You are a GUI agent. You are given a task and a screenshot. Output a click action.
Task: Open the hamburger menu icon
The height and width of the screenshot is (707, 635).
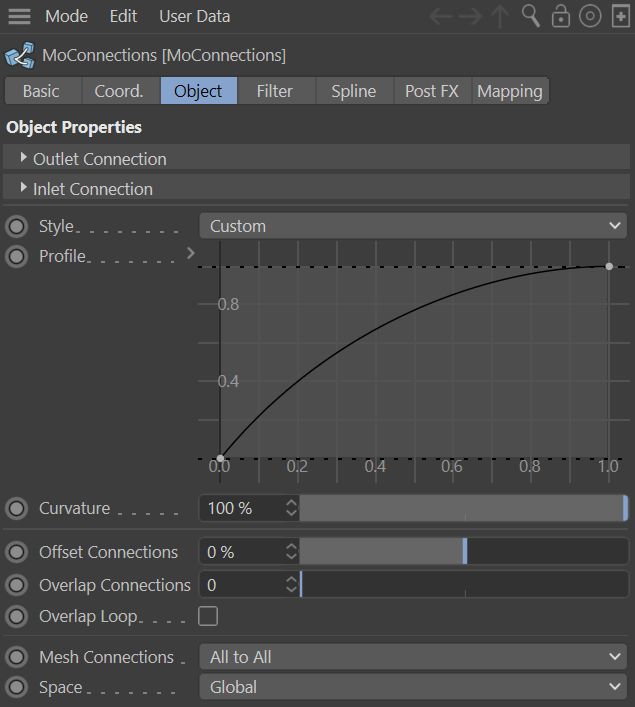(19, 17)
